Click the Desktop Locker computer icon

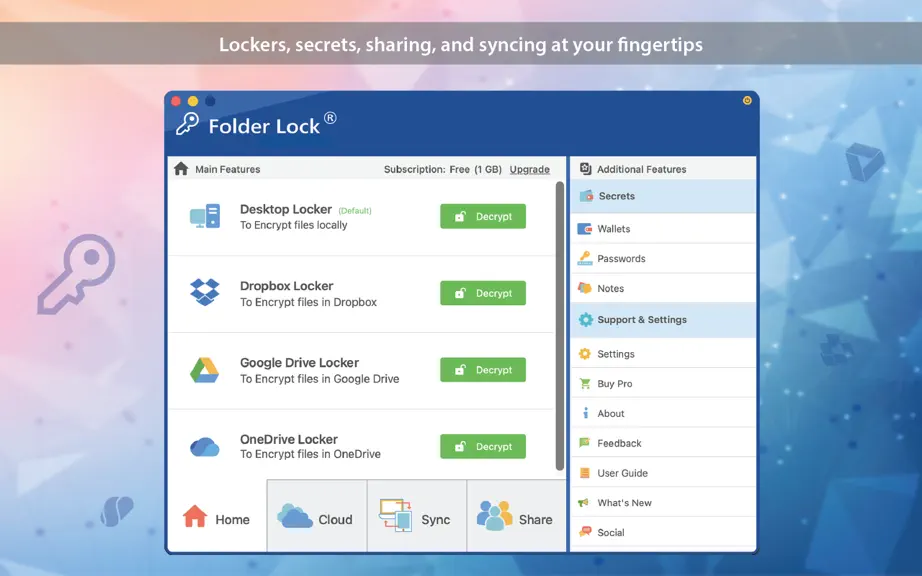click(205, 216)
